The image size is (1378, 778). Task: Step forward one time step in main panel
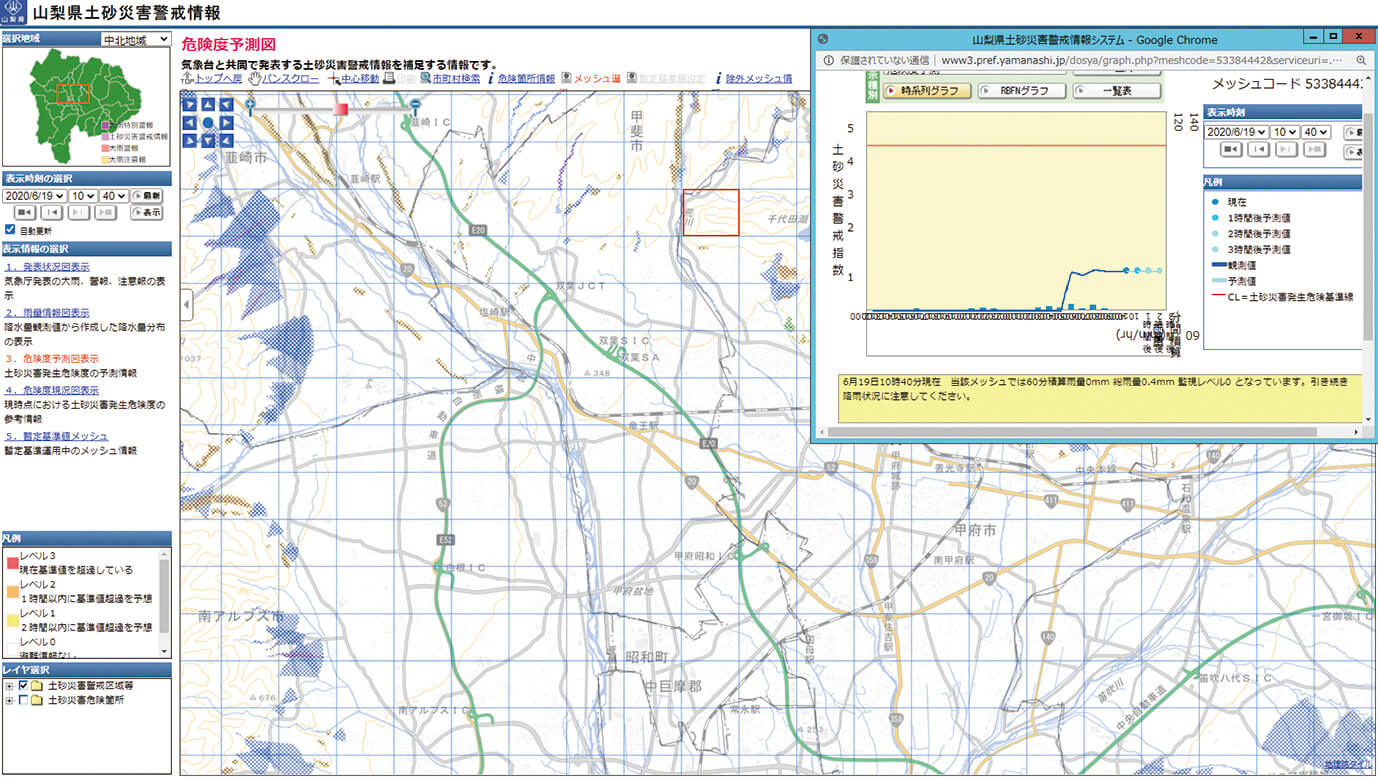[x=79, y=212]
